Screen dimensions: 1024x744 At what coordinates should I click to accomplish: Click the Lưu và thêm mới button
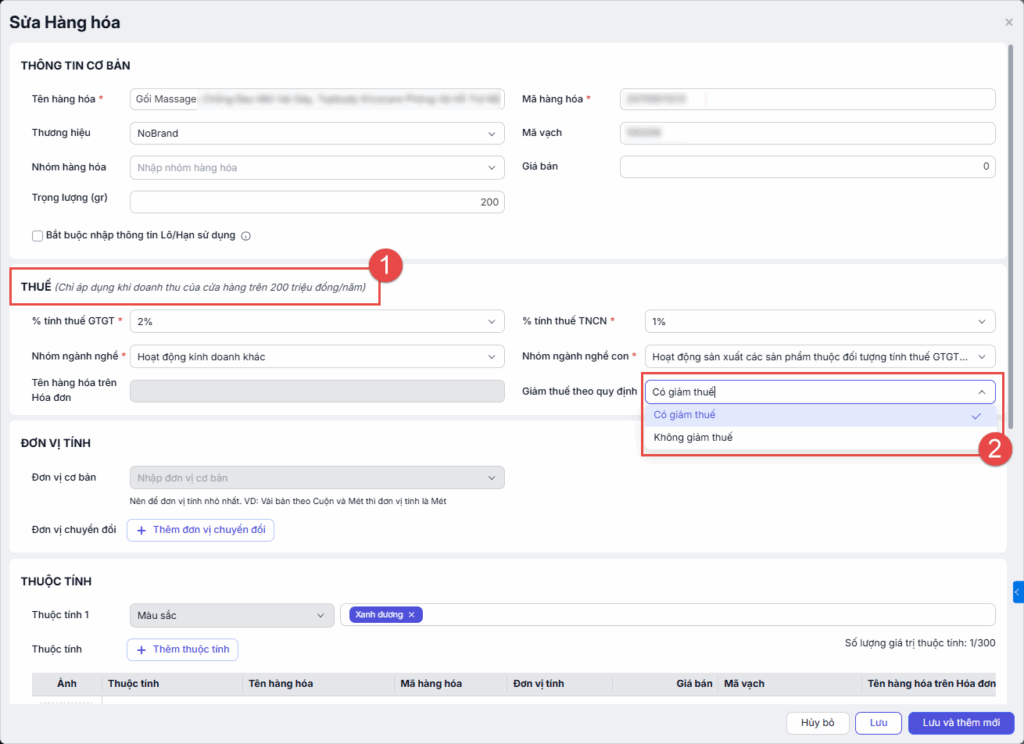pyautogui.click(x=961, y=723)
